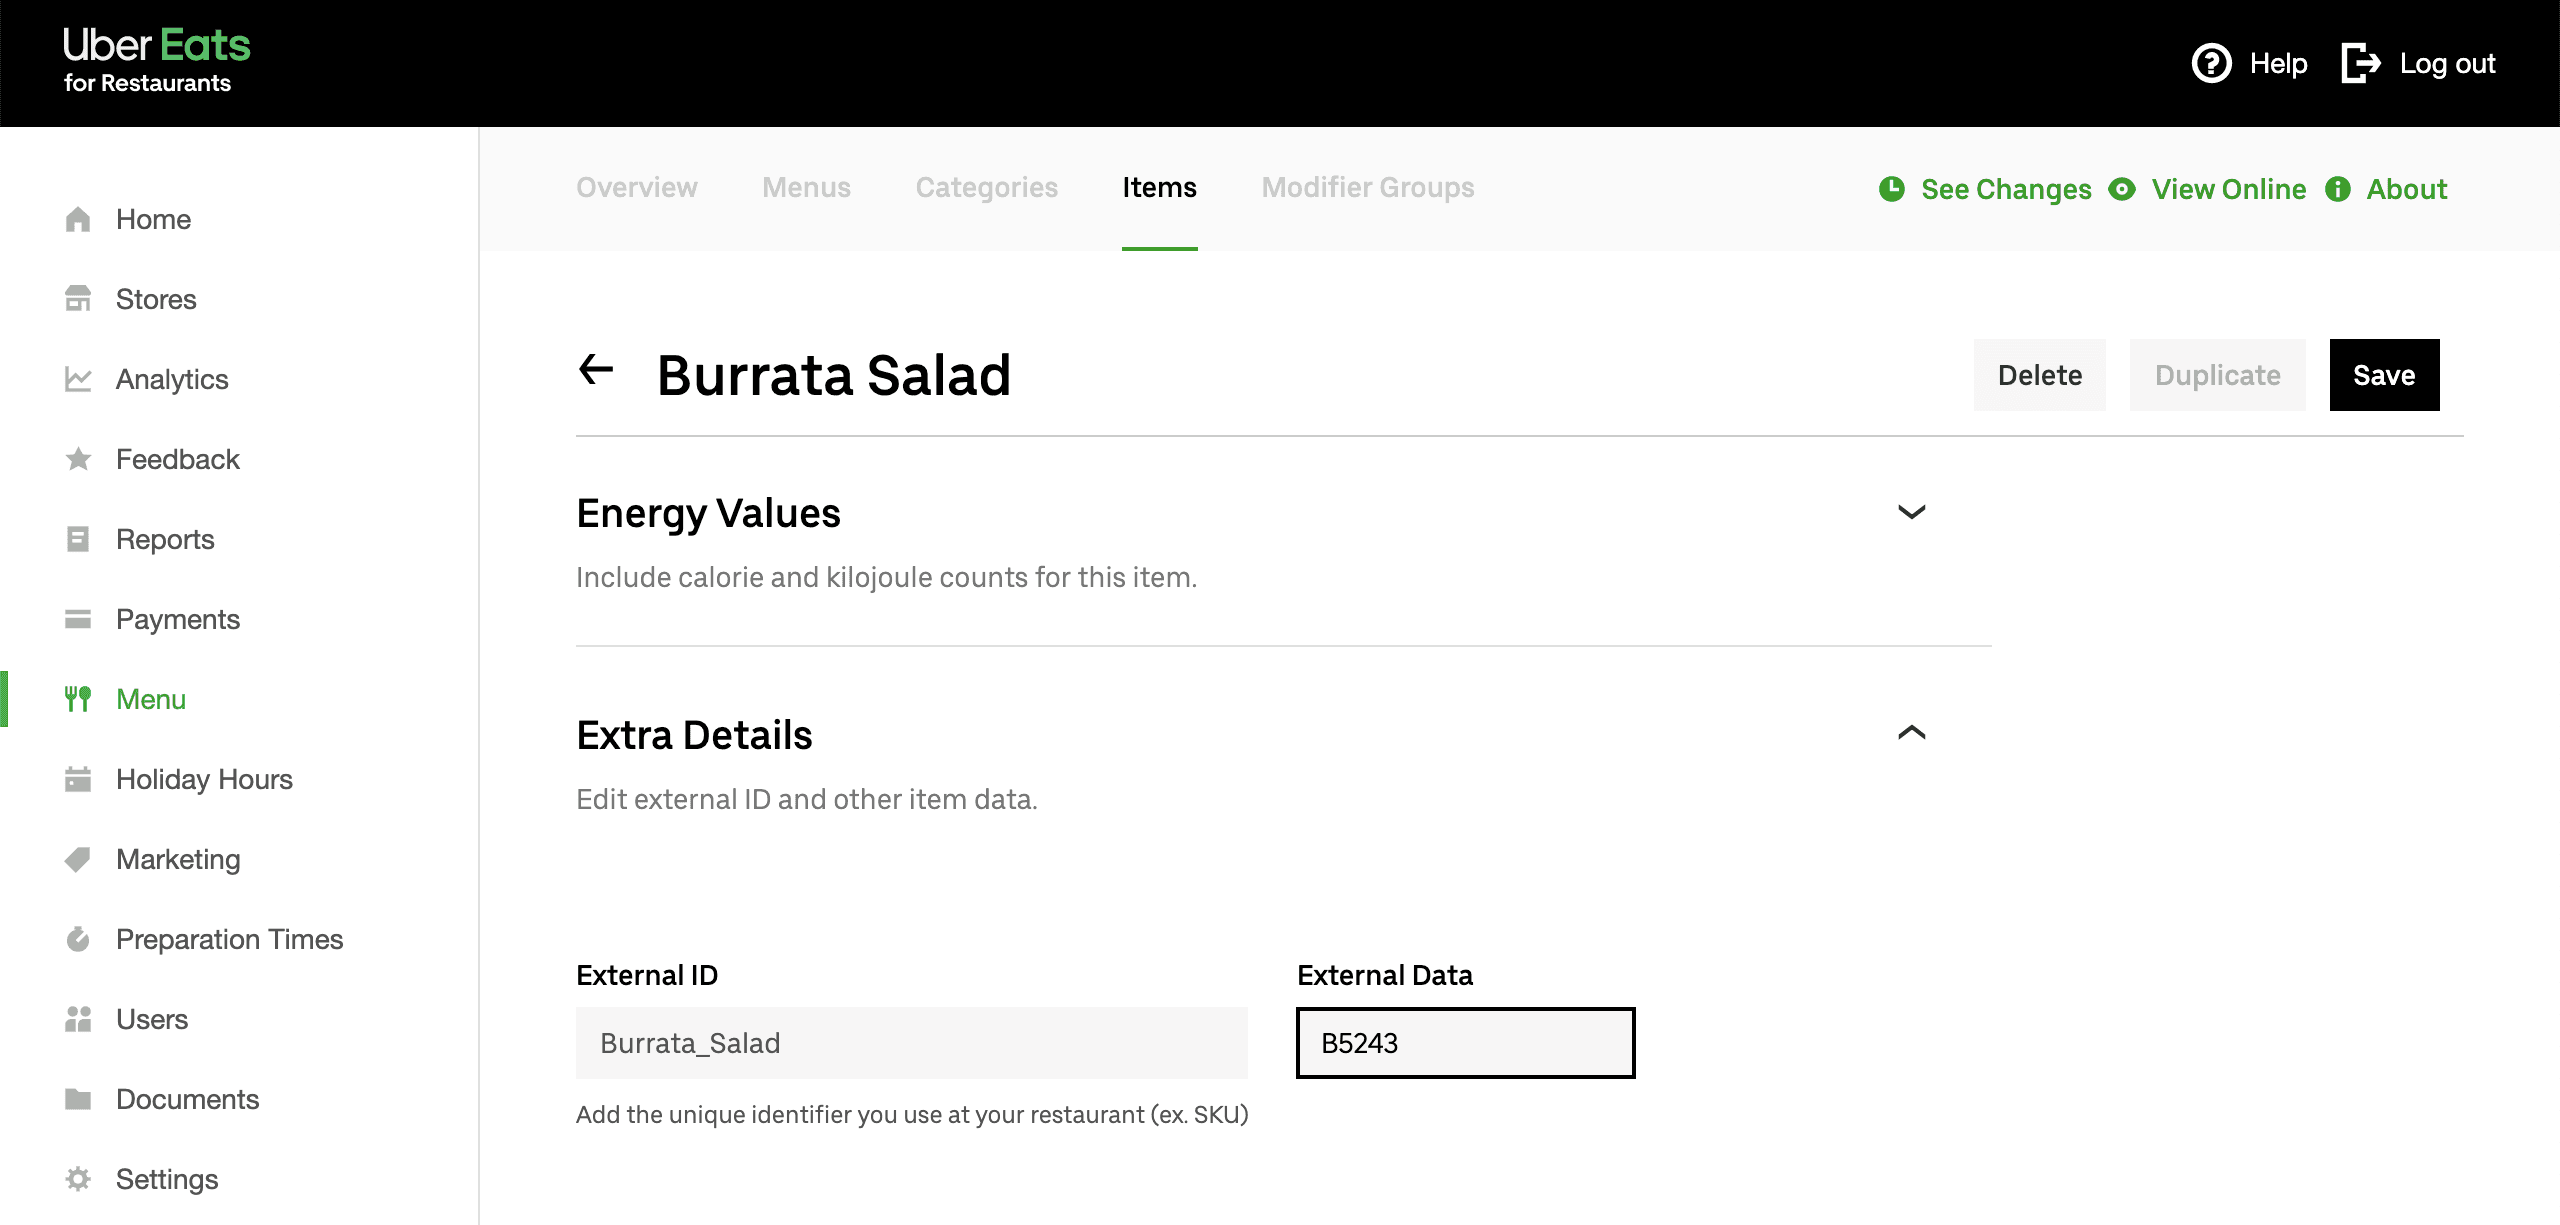Image resolution: width=2560 pixels, height=1225 pixels.
Task: Click the Duplicate button
Action: click(x=2218, y=375)
